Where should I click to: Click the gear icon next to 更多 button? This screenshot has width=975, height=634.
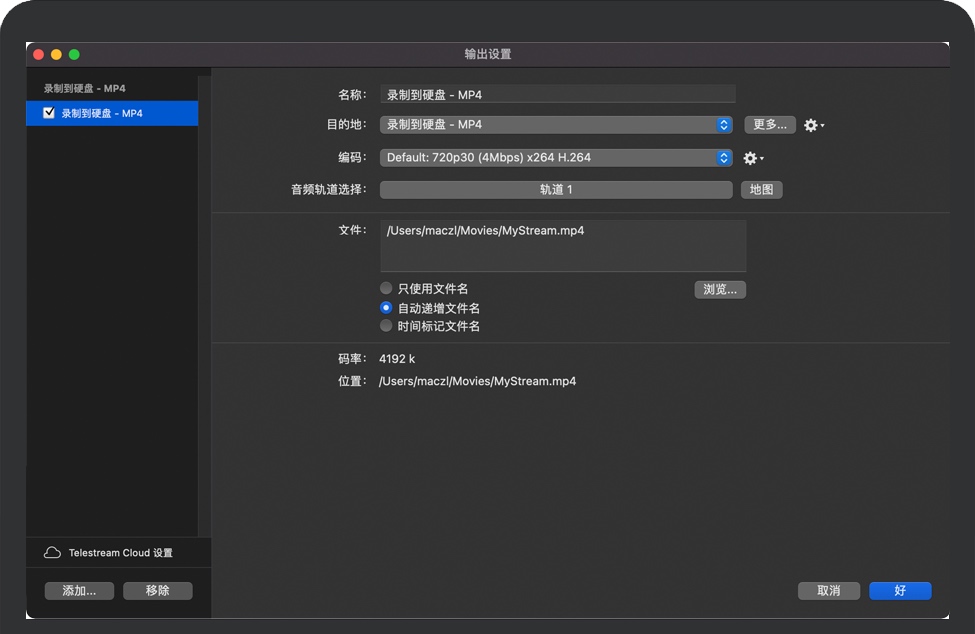point(812,126)
